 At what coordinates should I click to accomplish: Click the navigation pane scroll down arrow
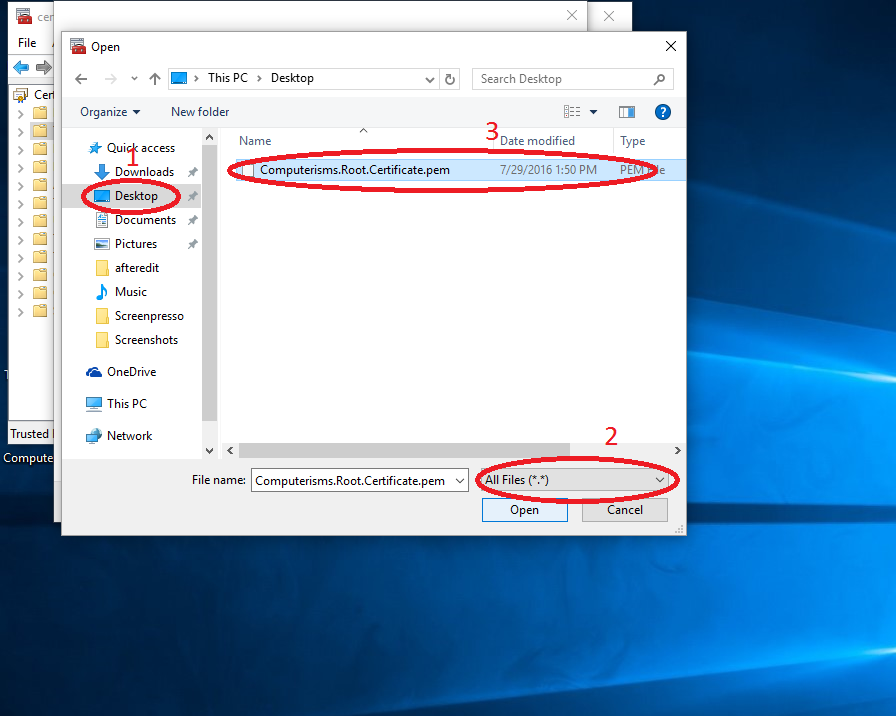[209, 451]
